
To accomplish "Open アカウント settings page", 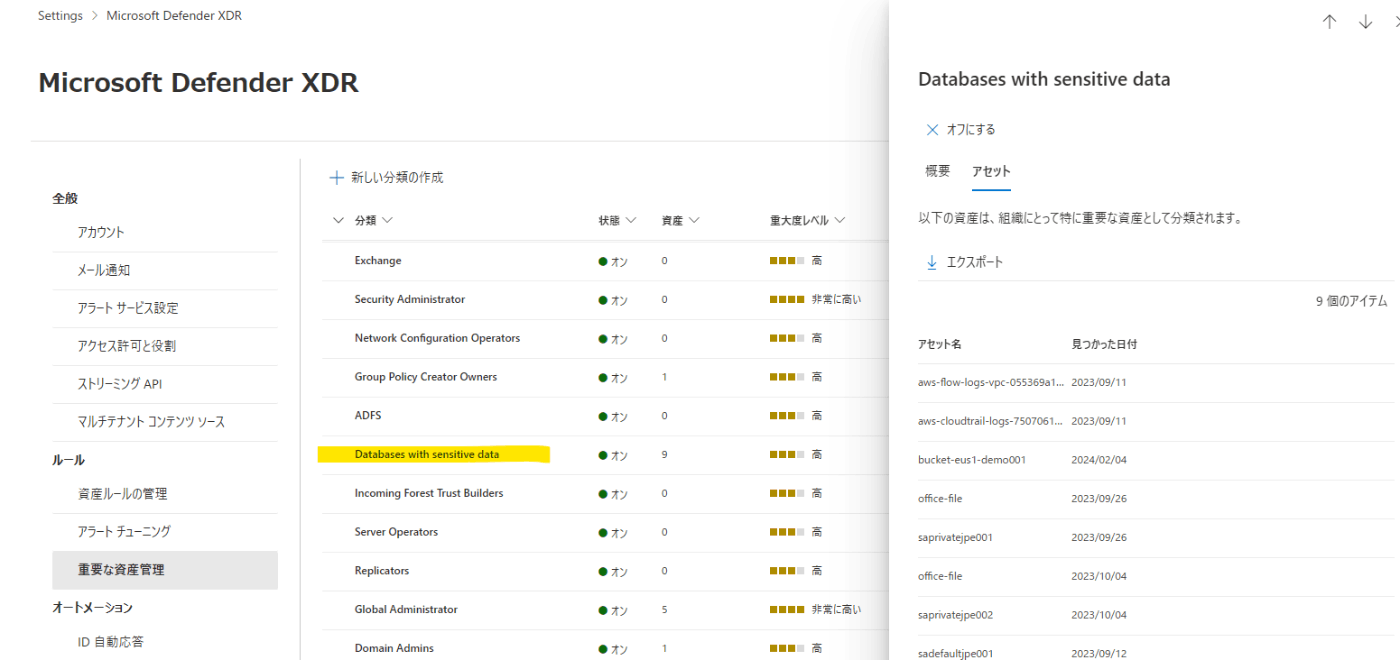I will tap(101, 232).
